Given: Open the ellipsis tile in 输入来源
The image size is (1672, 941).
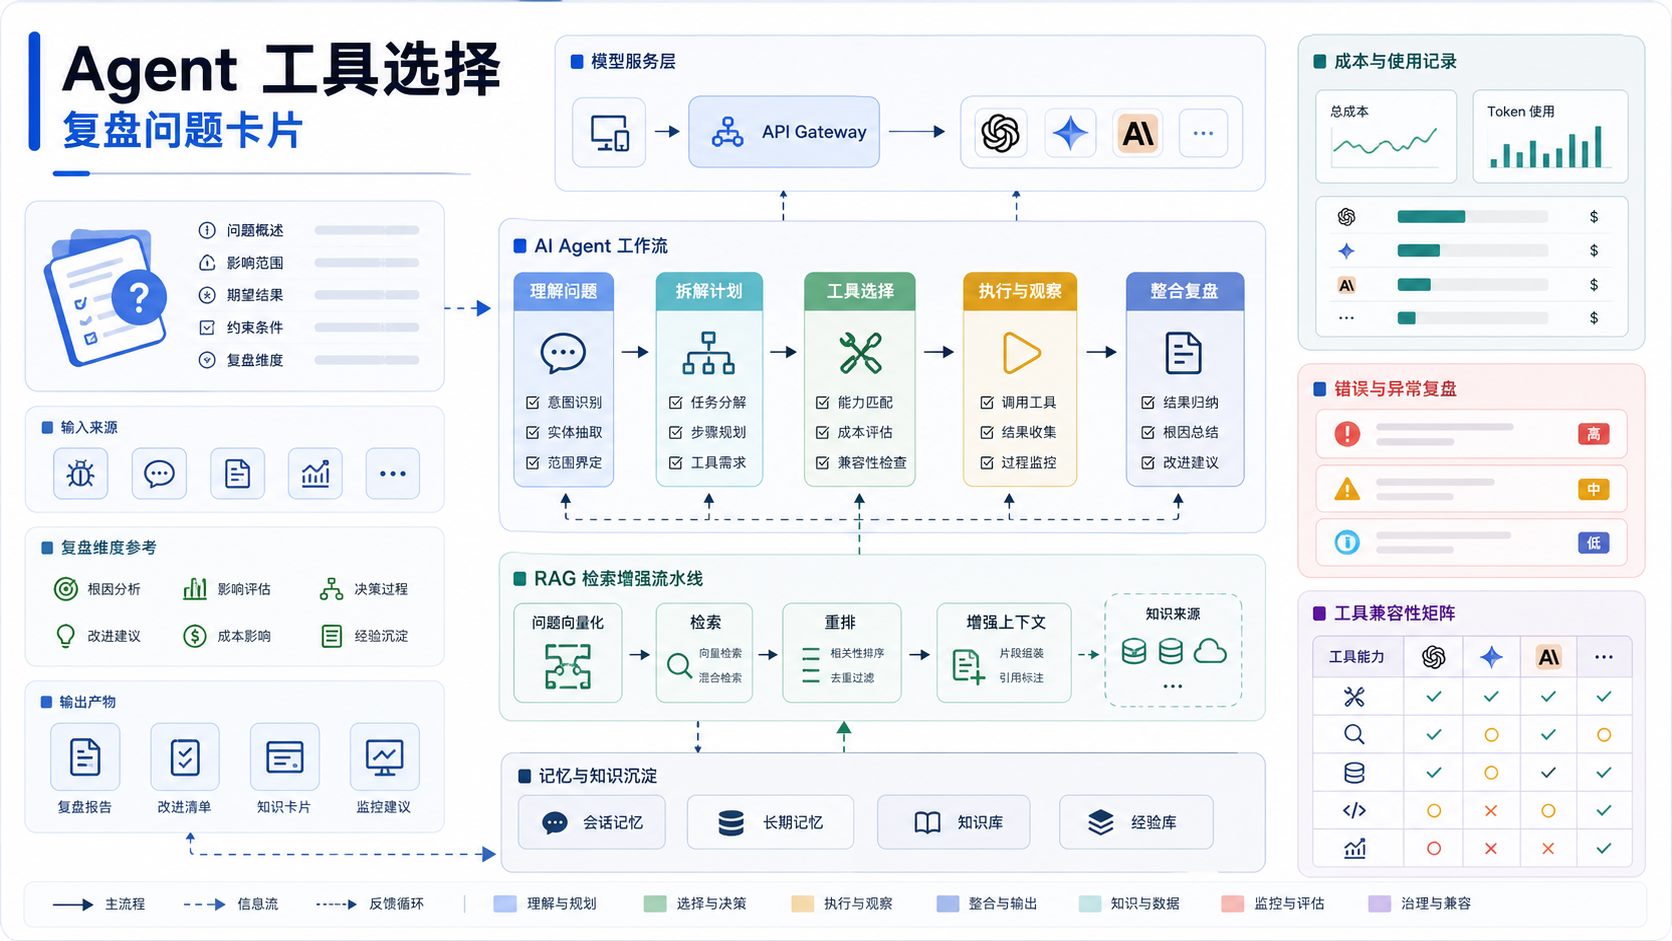Looking at the screenshot, I should (393, 473).
